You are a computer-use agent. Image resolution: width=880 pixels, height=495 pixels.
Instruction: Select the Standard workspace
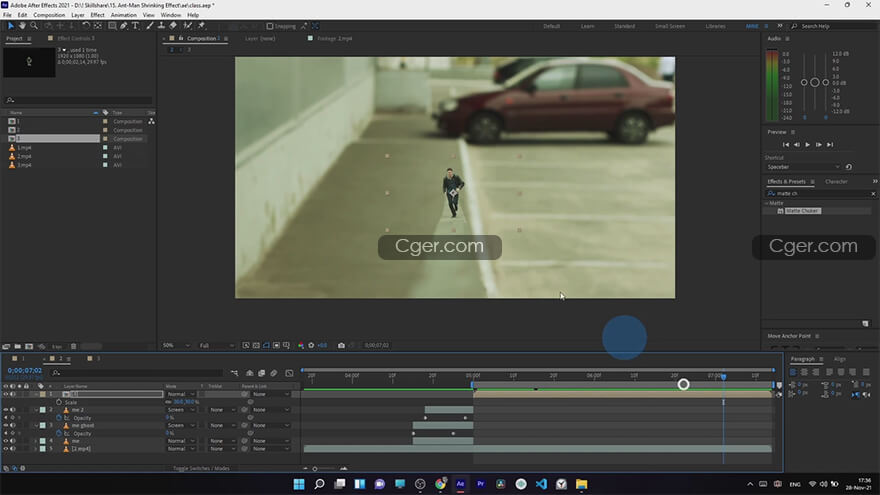tap(624, 26)
